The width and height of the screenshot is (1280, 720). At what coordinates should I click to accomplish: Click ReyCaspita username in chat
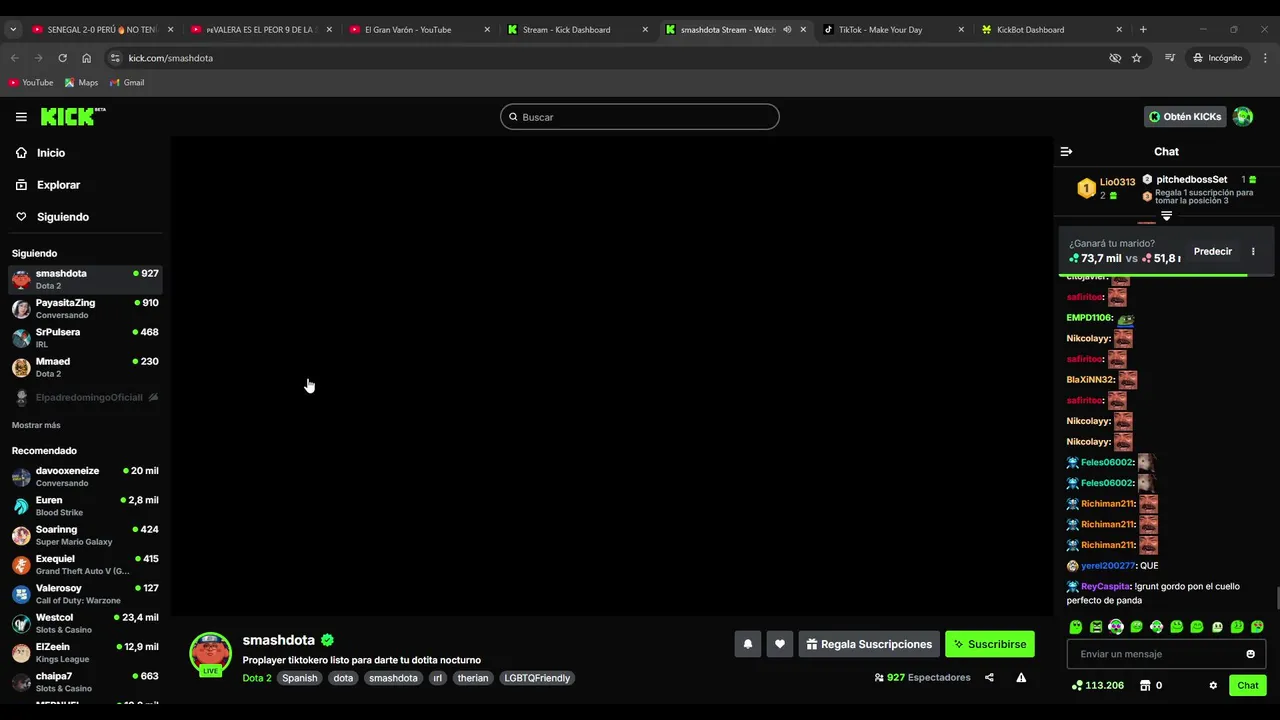[1106, 586]
